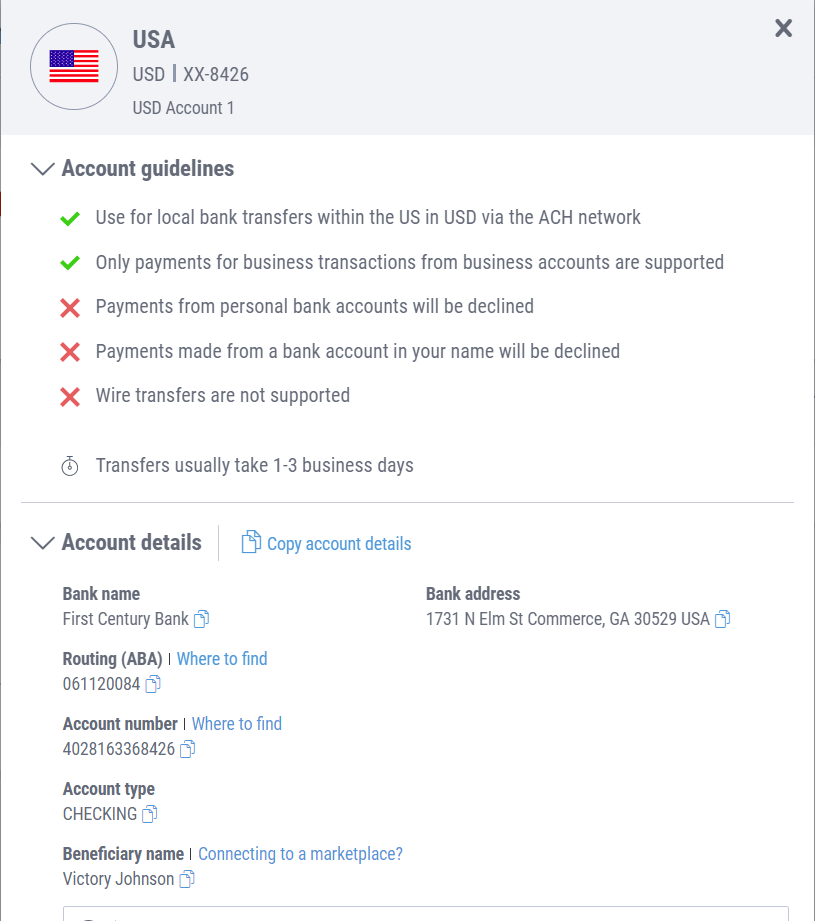
Task: Open Where to find for Account number
Action: click(x=237, y=724)
